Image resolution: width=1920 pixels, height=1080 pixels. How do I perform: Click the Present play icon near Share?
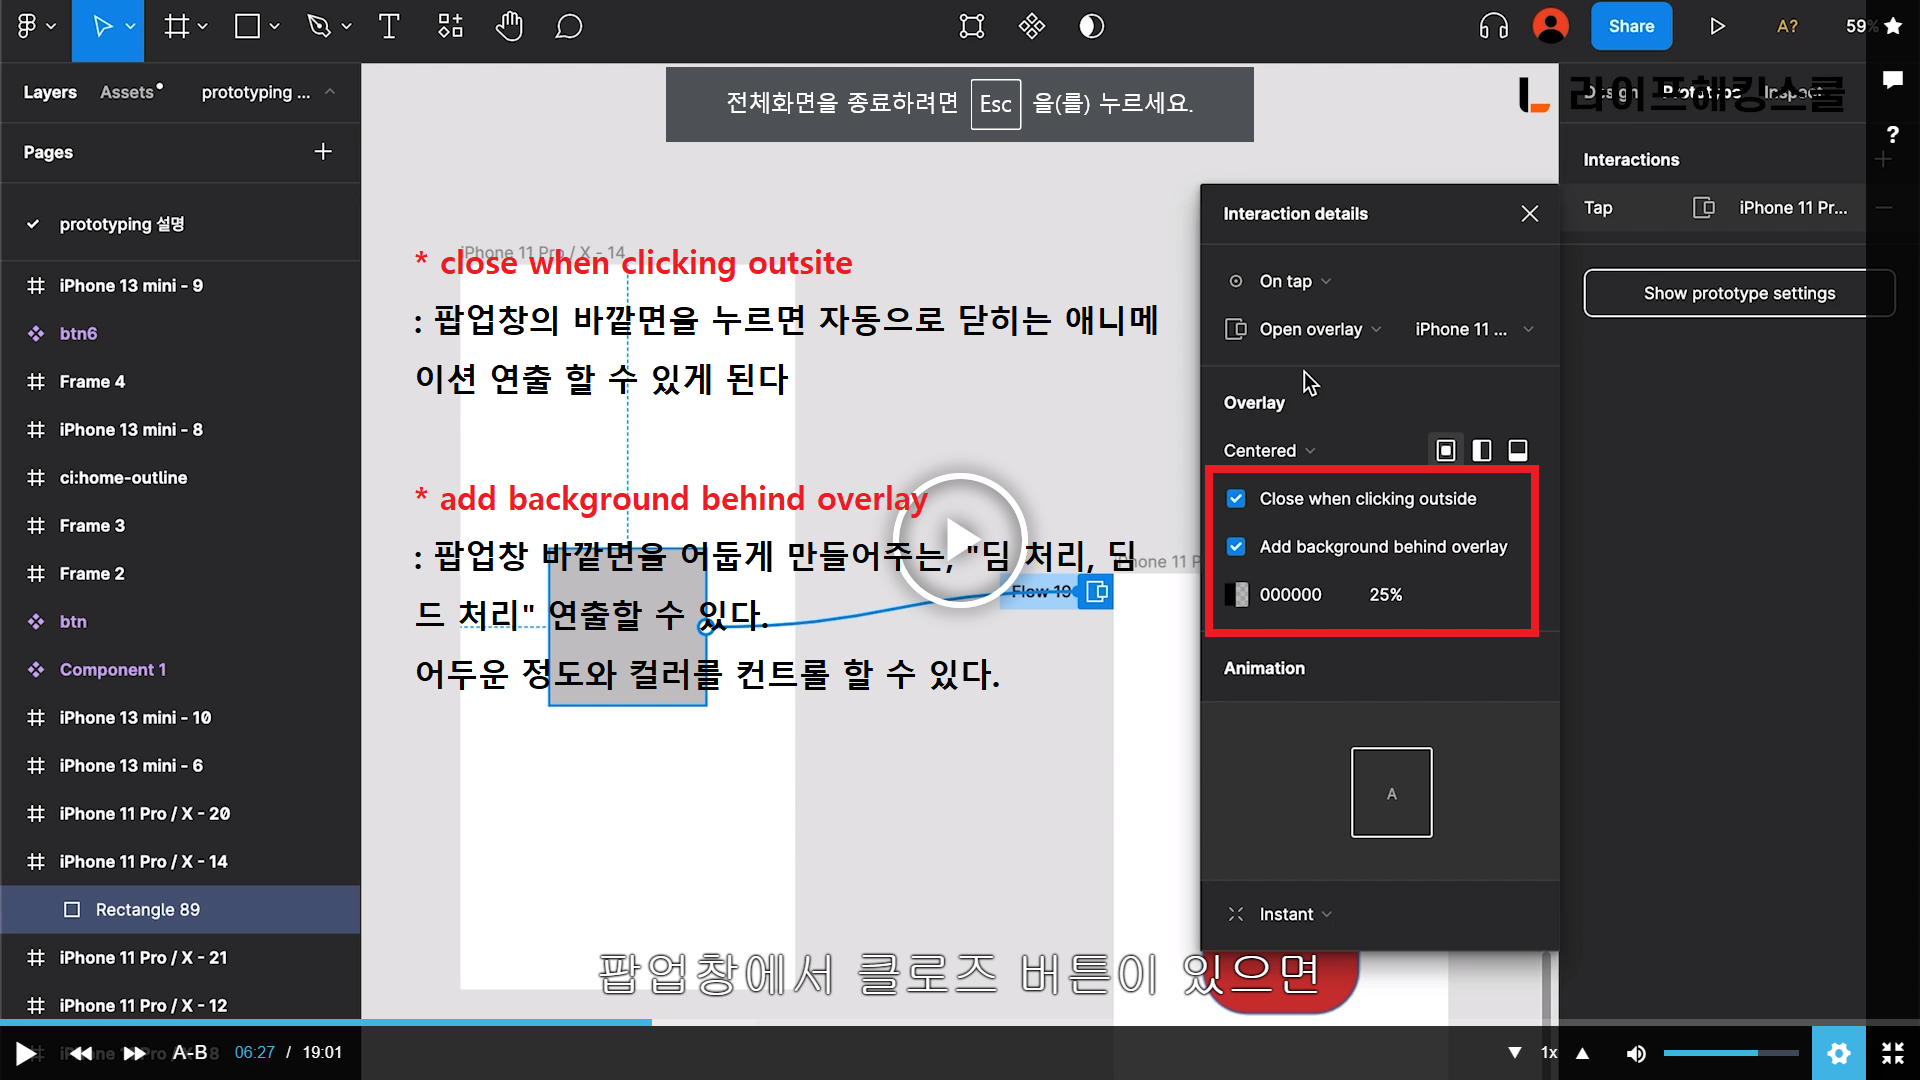(1717, 27)
